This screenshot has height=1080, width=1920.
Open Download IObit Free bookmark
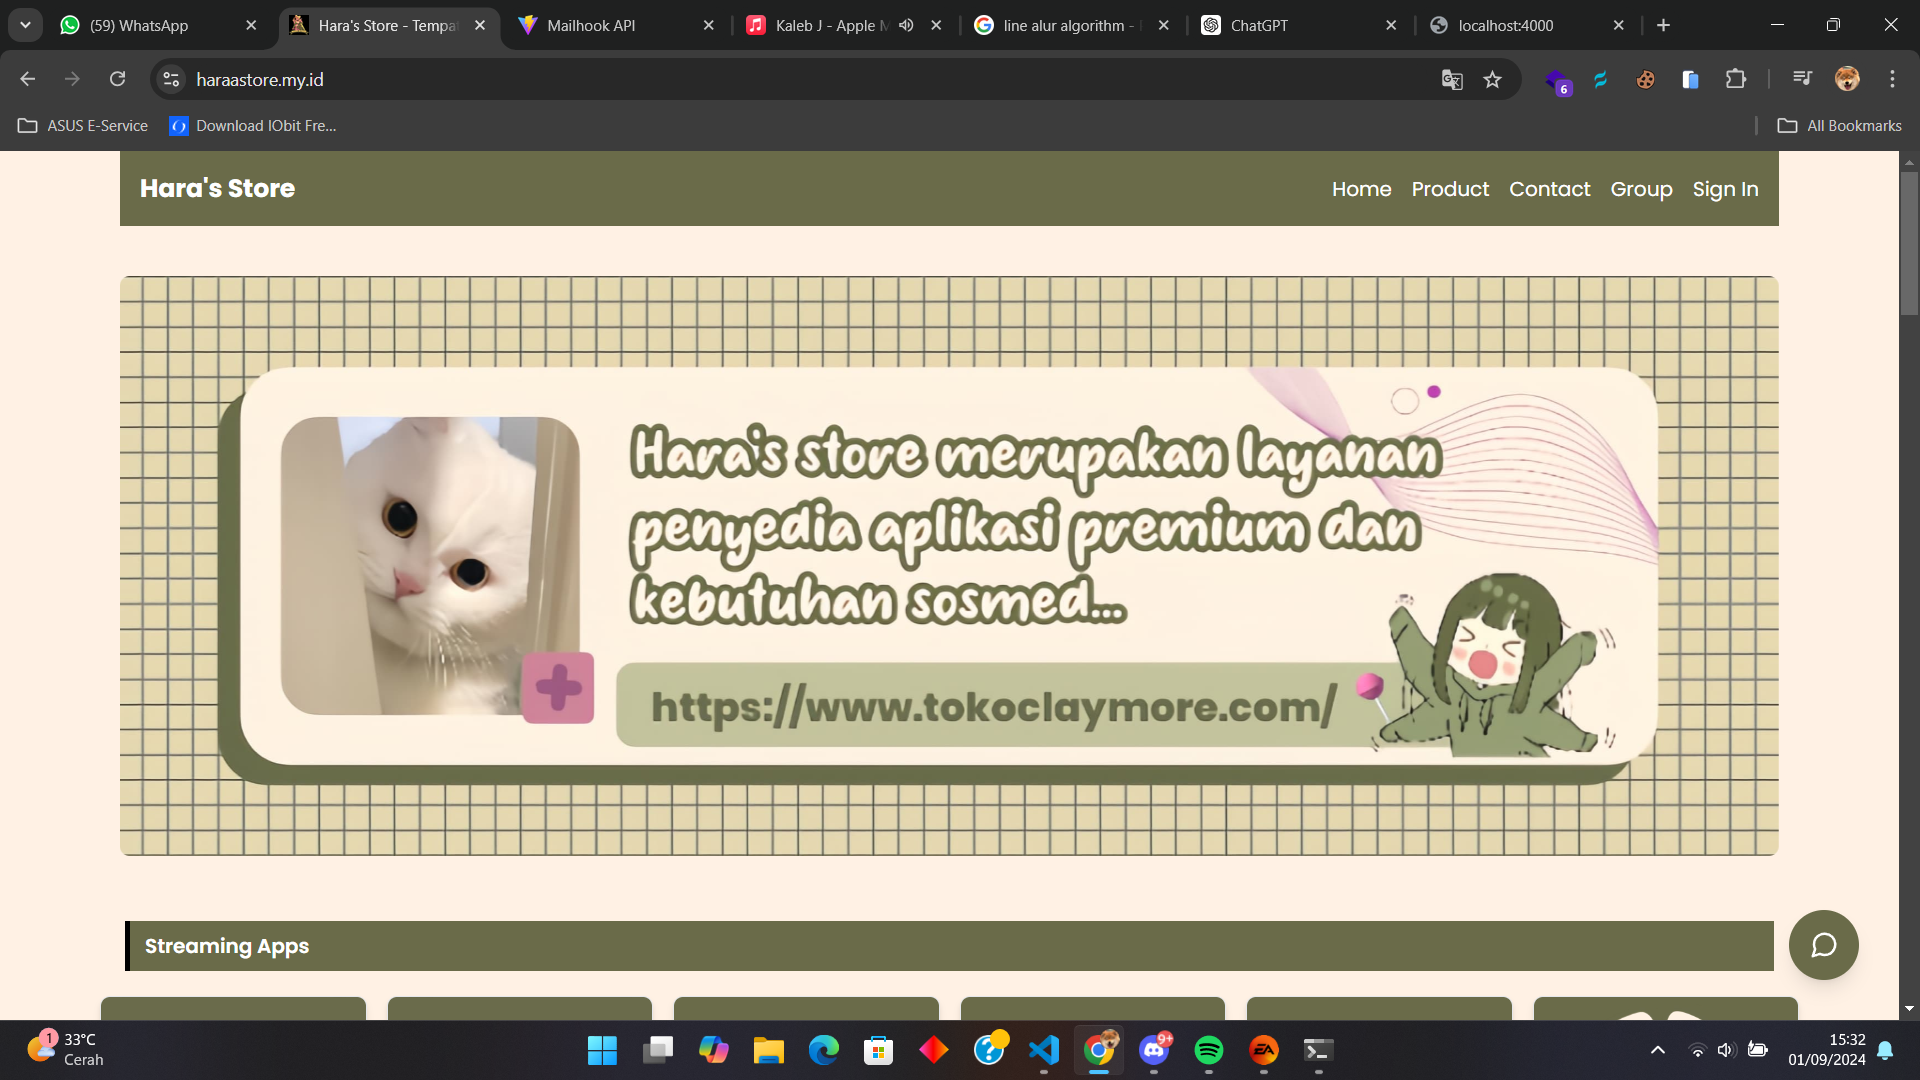click(253, 125)
